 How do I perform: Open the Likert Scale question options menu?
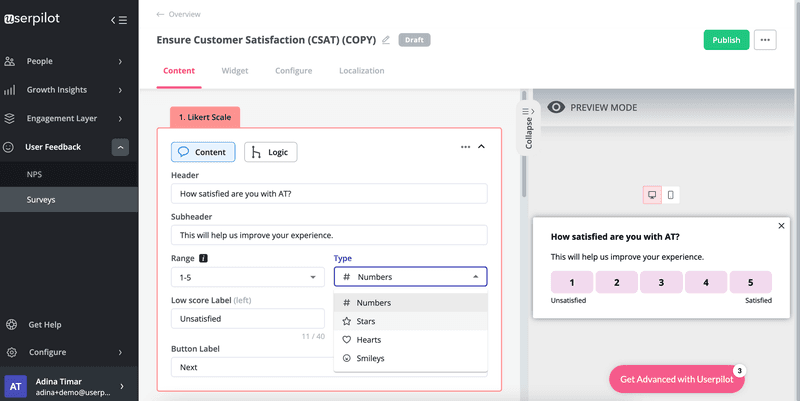pyautogui.click(x=465, y=147)
